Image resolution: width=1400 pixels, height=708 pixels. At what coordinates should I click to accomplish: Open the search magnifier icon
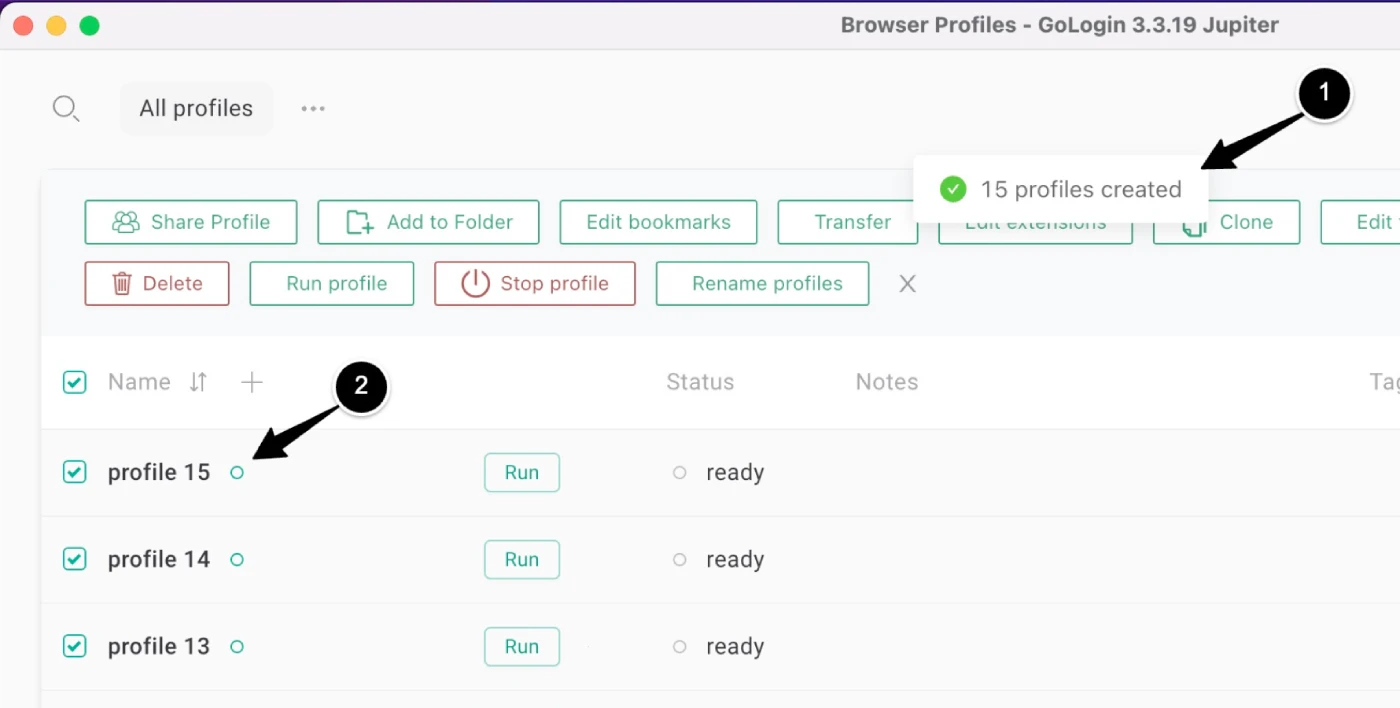click(x=65, y=108)
